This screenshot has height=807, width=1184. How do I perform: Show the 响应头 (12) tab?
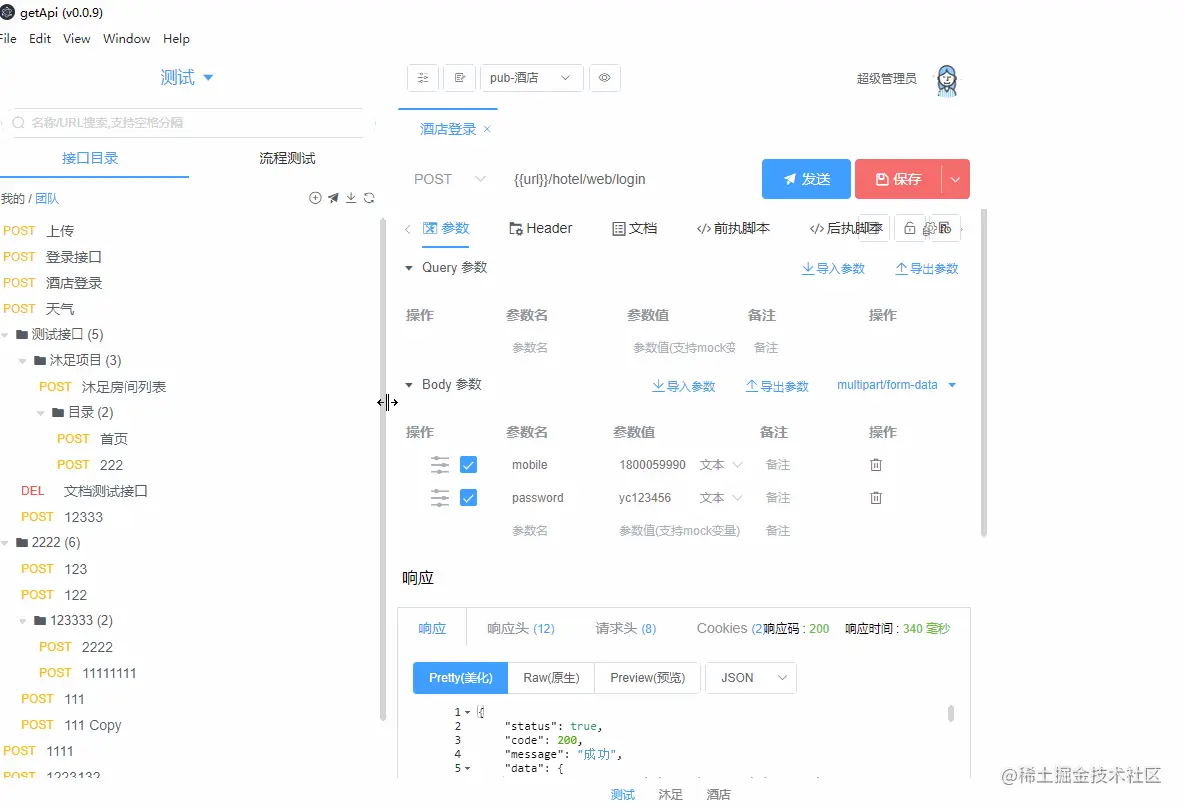point(520,628)
